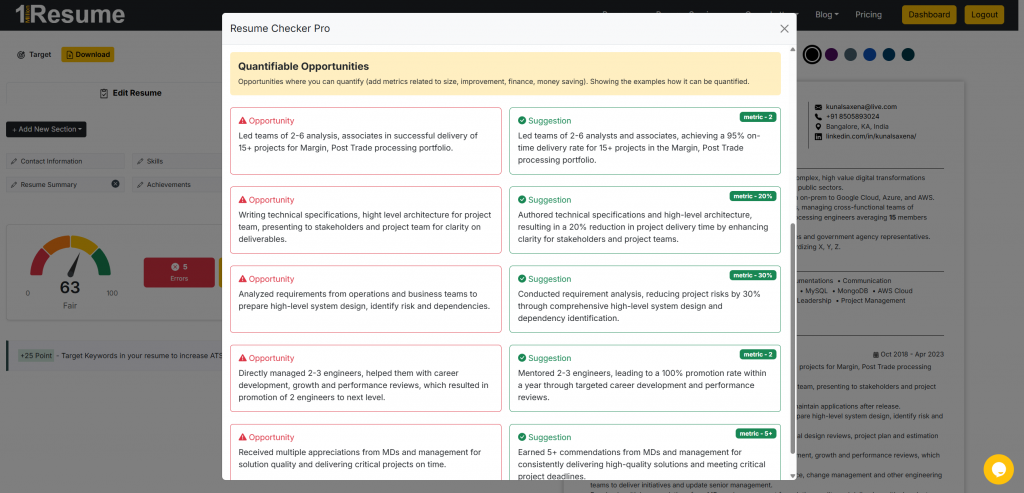
Task: Click the email envelope icon in resume
Action: (818, 107)
